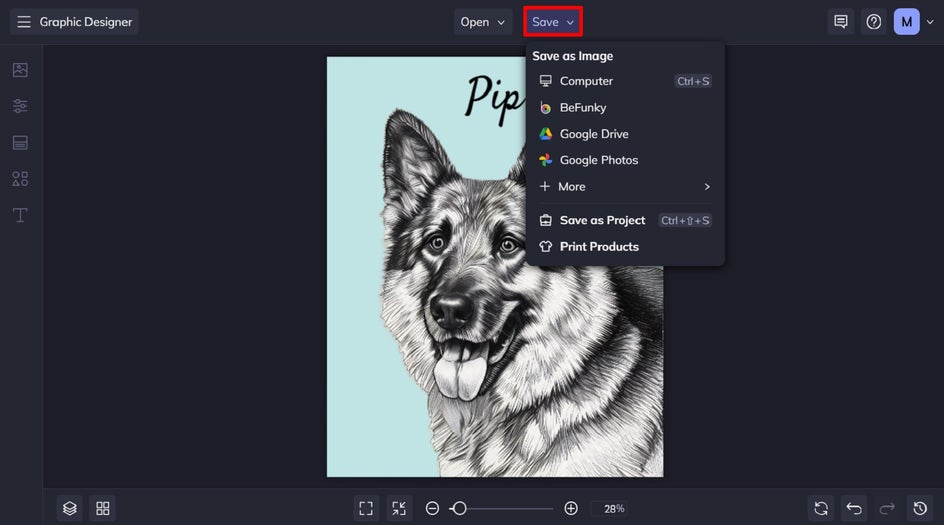Expand the More save options submenu
Image resolution: width=944 pixels, height=525 pixels.
coord(625,187)
